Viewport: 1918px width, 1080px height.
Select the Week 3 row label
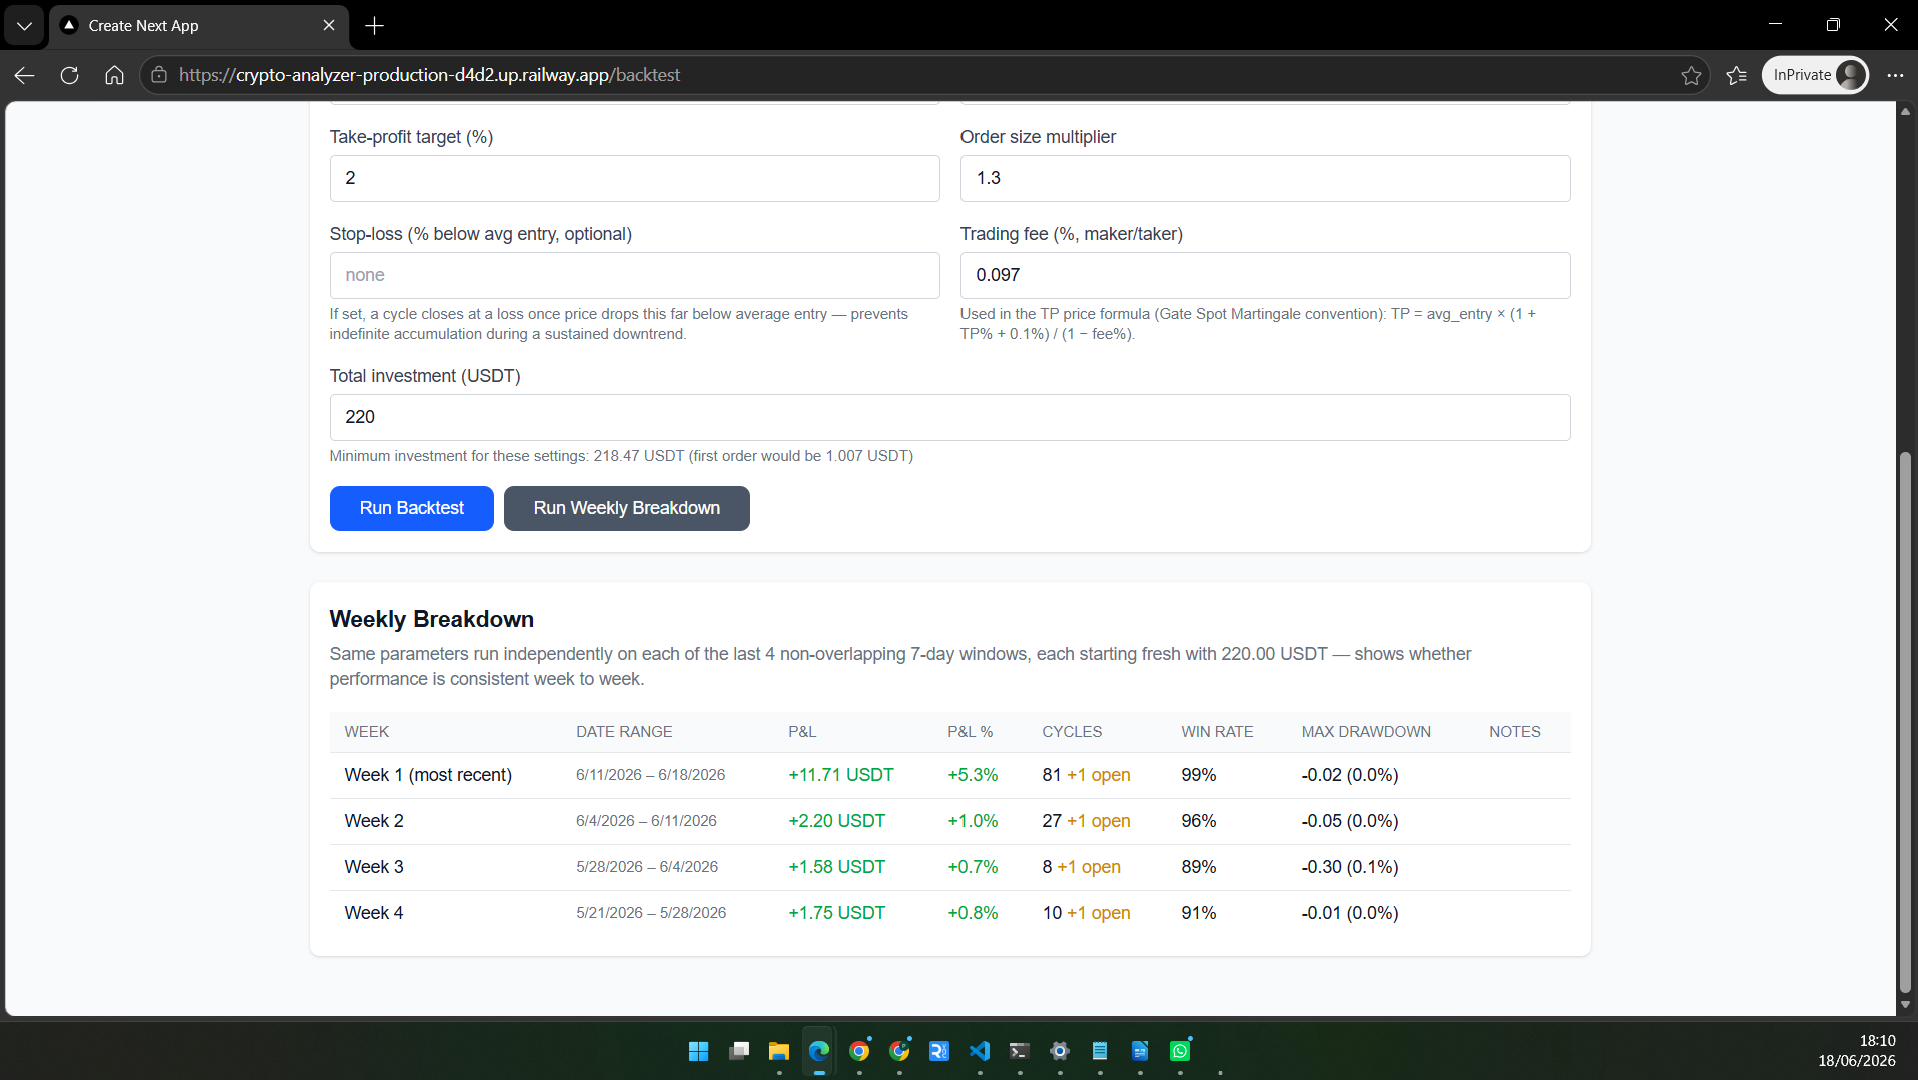374,867
